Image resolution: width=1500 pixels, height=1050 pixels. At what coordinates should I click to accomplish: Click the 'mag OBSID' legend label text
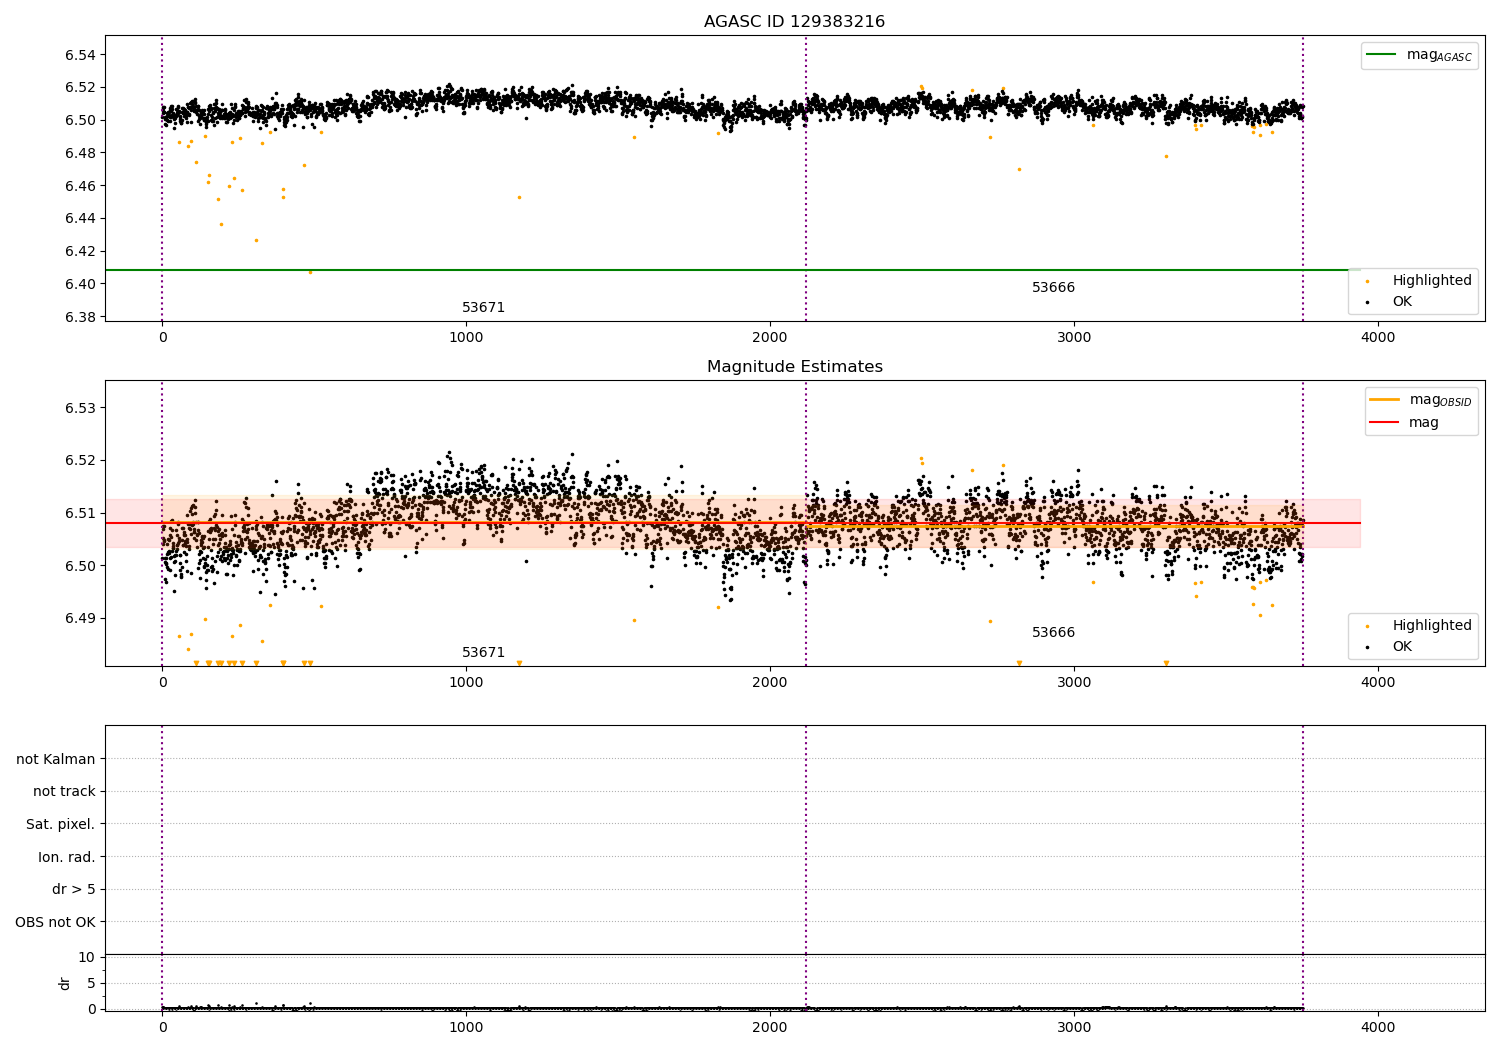tap(1441, 400)
